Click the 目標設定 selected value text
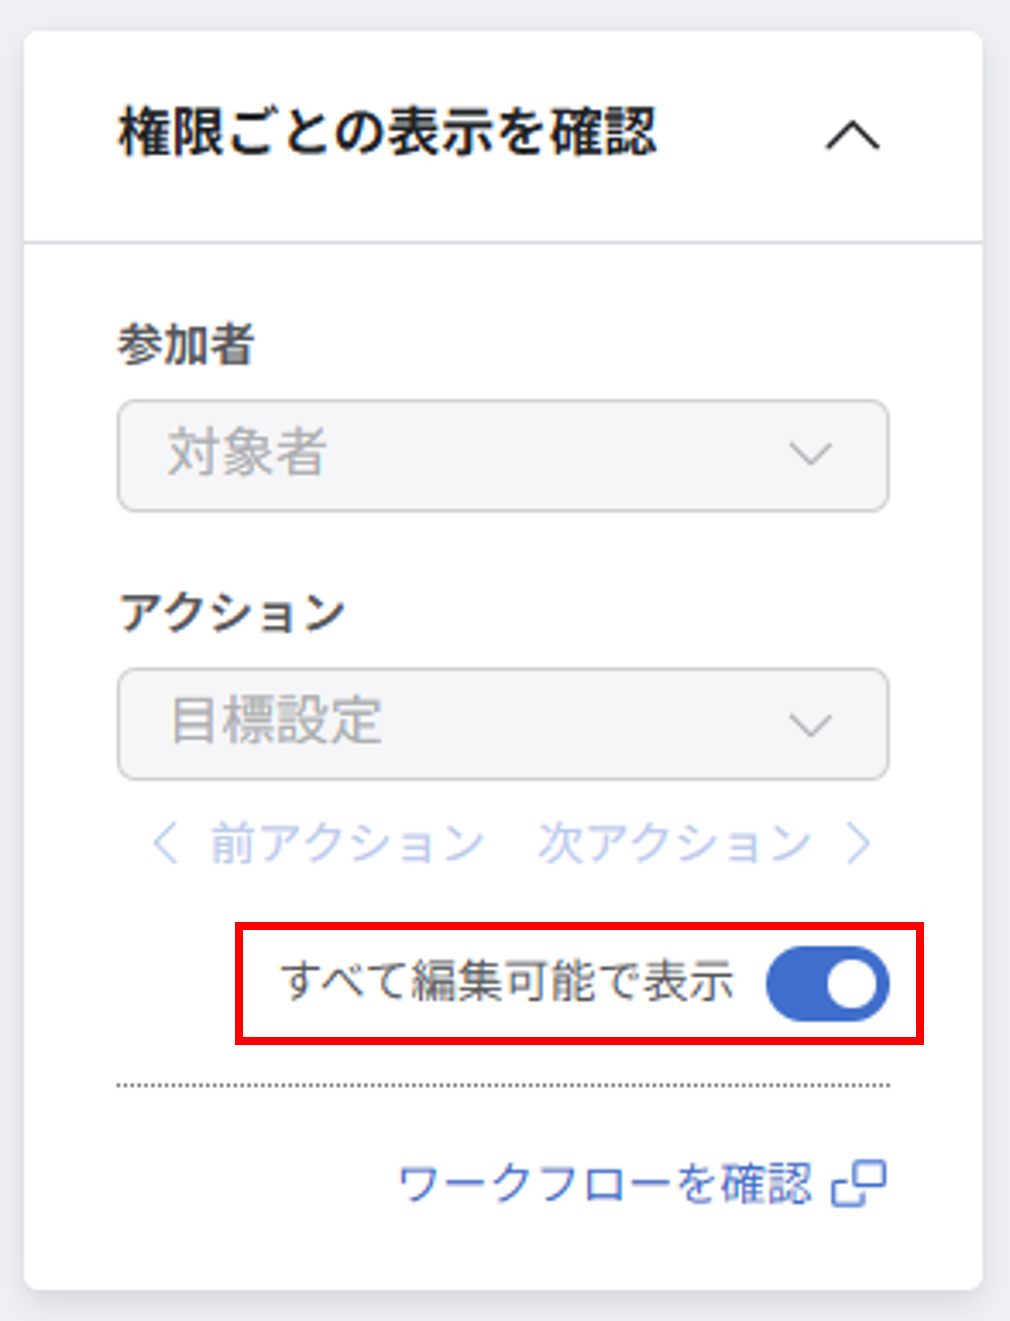1010x1321 pixels. (276, 721)
